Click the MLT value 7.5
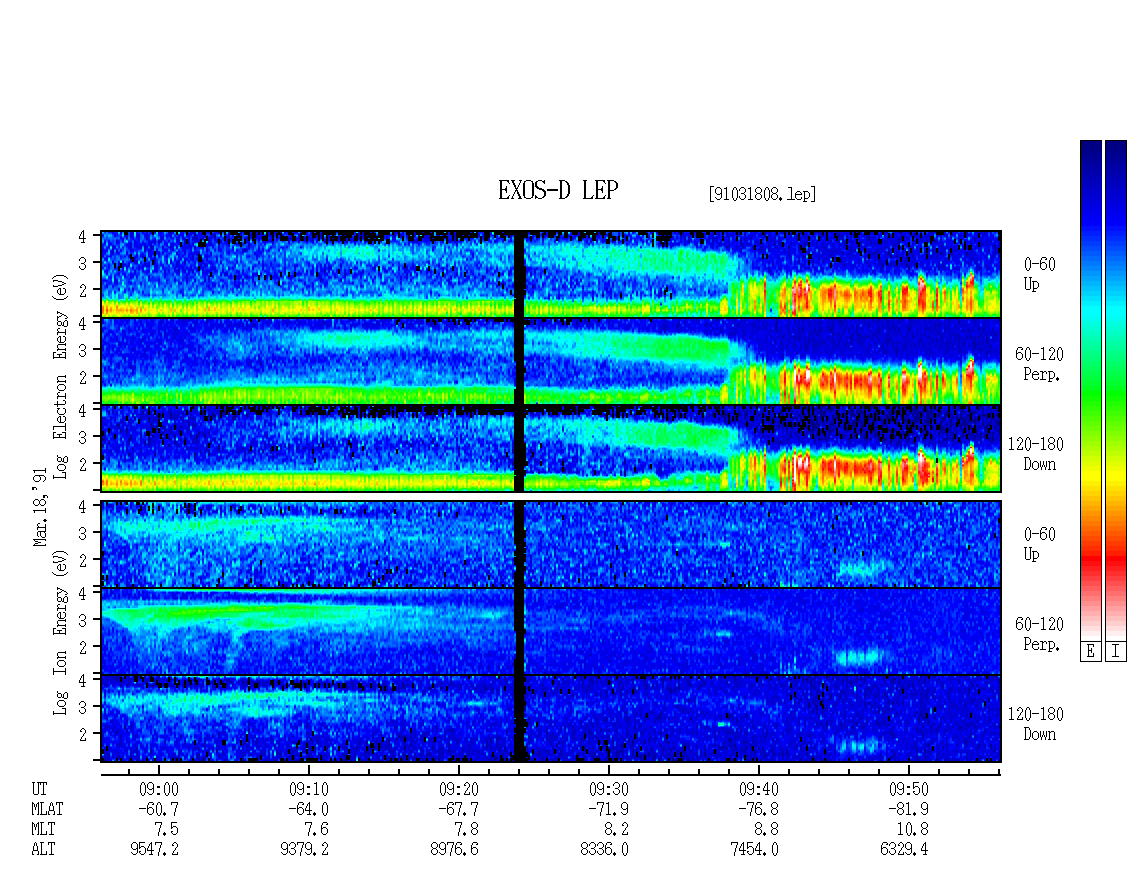 tap(166, 829)
